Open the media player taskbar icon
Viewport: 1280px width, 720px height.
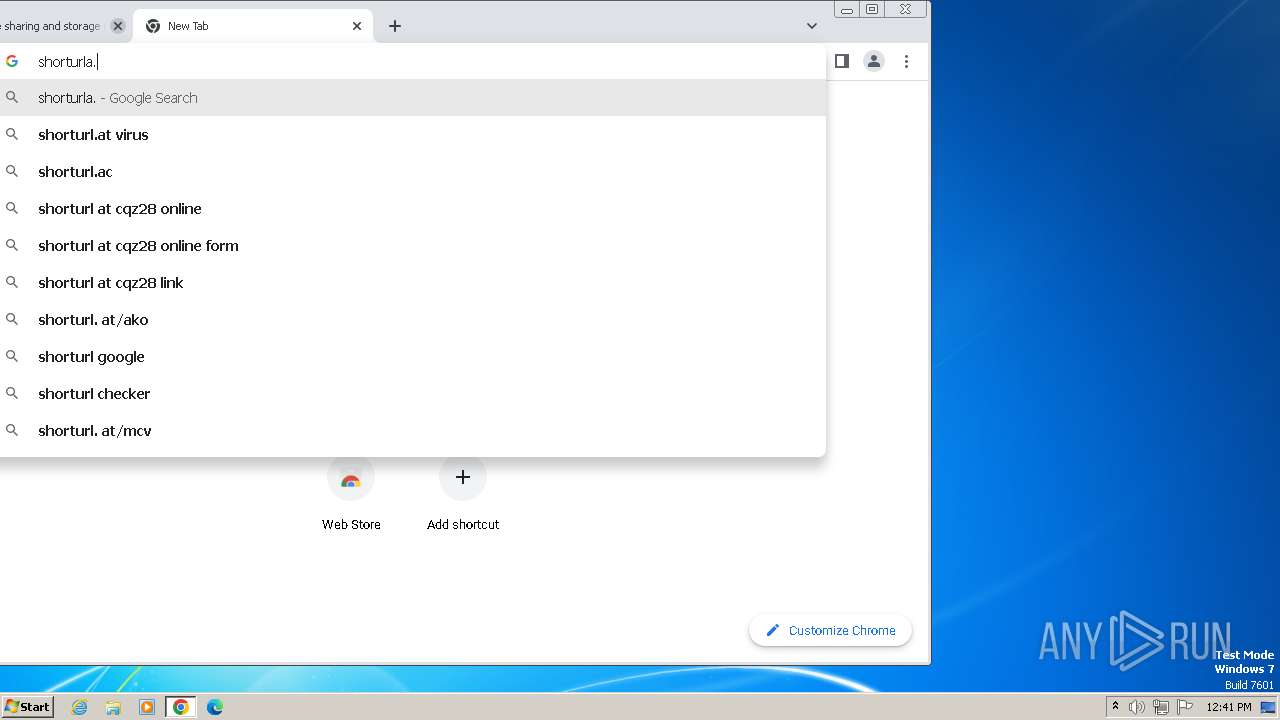147,707
